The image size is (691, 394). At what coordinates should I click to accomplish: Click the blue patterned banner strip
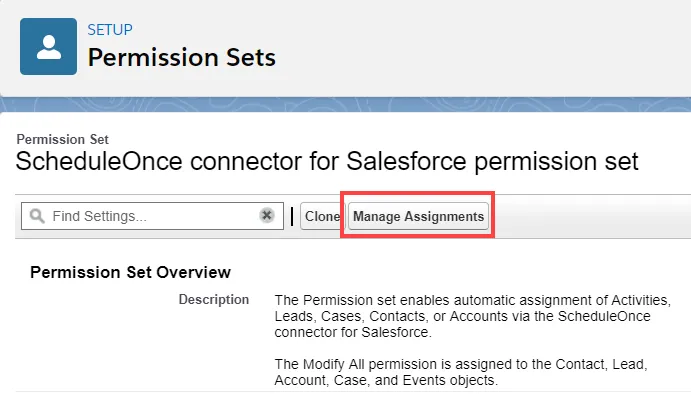[346, 104]
